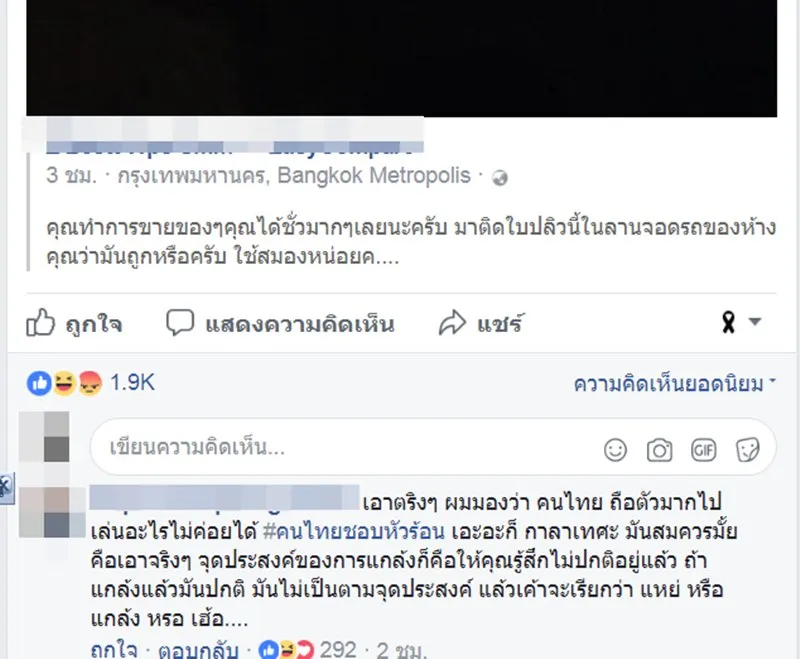Click ตอบกลับ to reply to the comment

click(198, 650)
